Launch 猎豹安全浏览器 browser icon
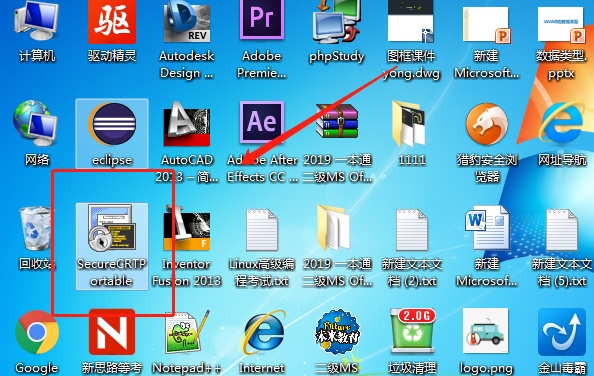The height and width of the screenshot is (376, 594). (487, 124)
